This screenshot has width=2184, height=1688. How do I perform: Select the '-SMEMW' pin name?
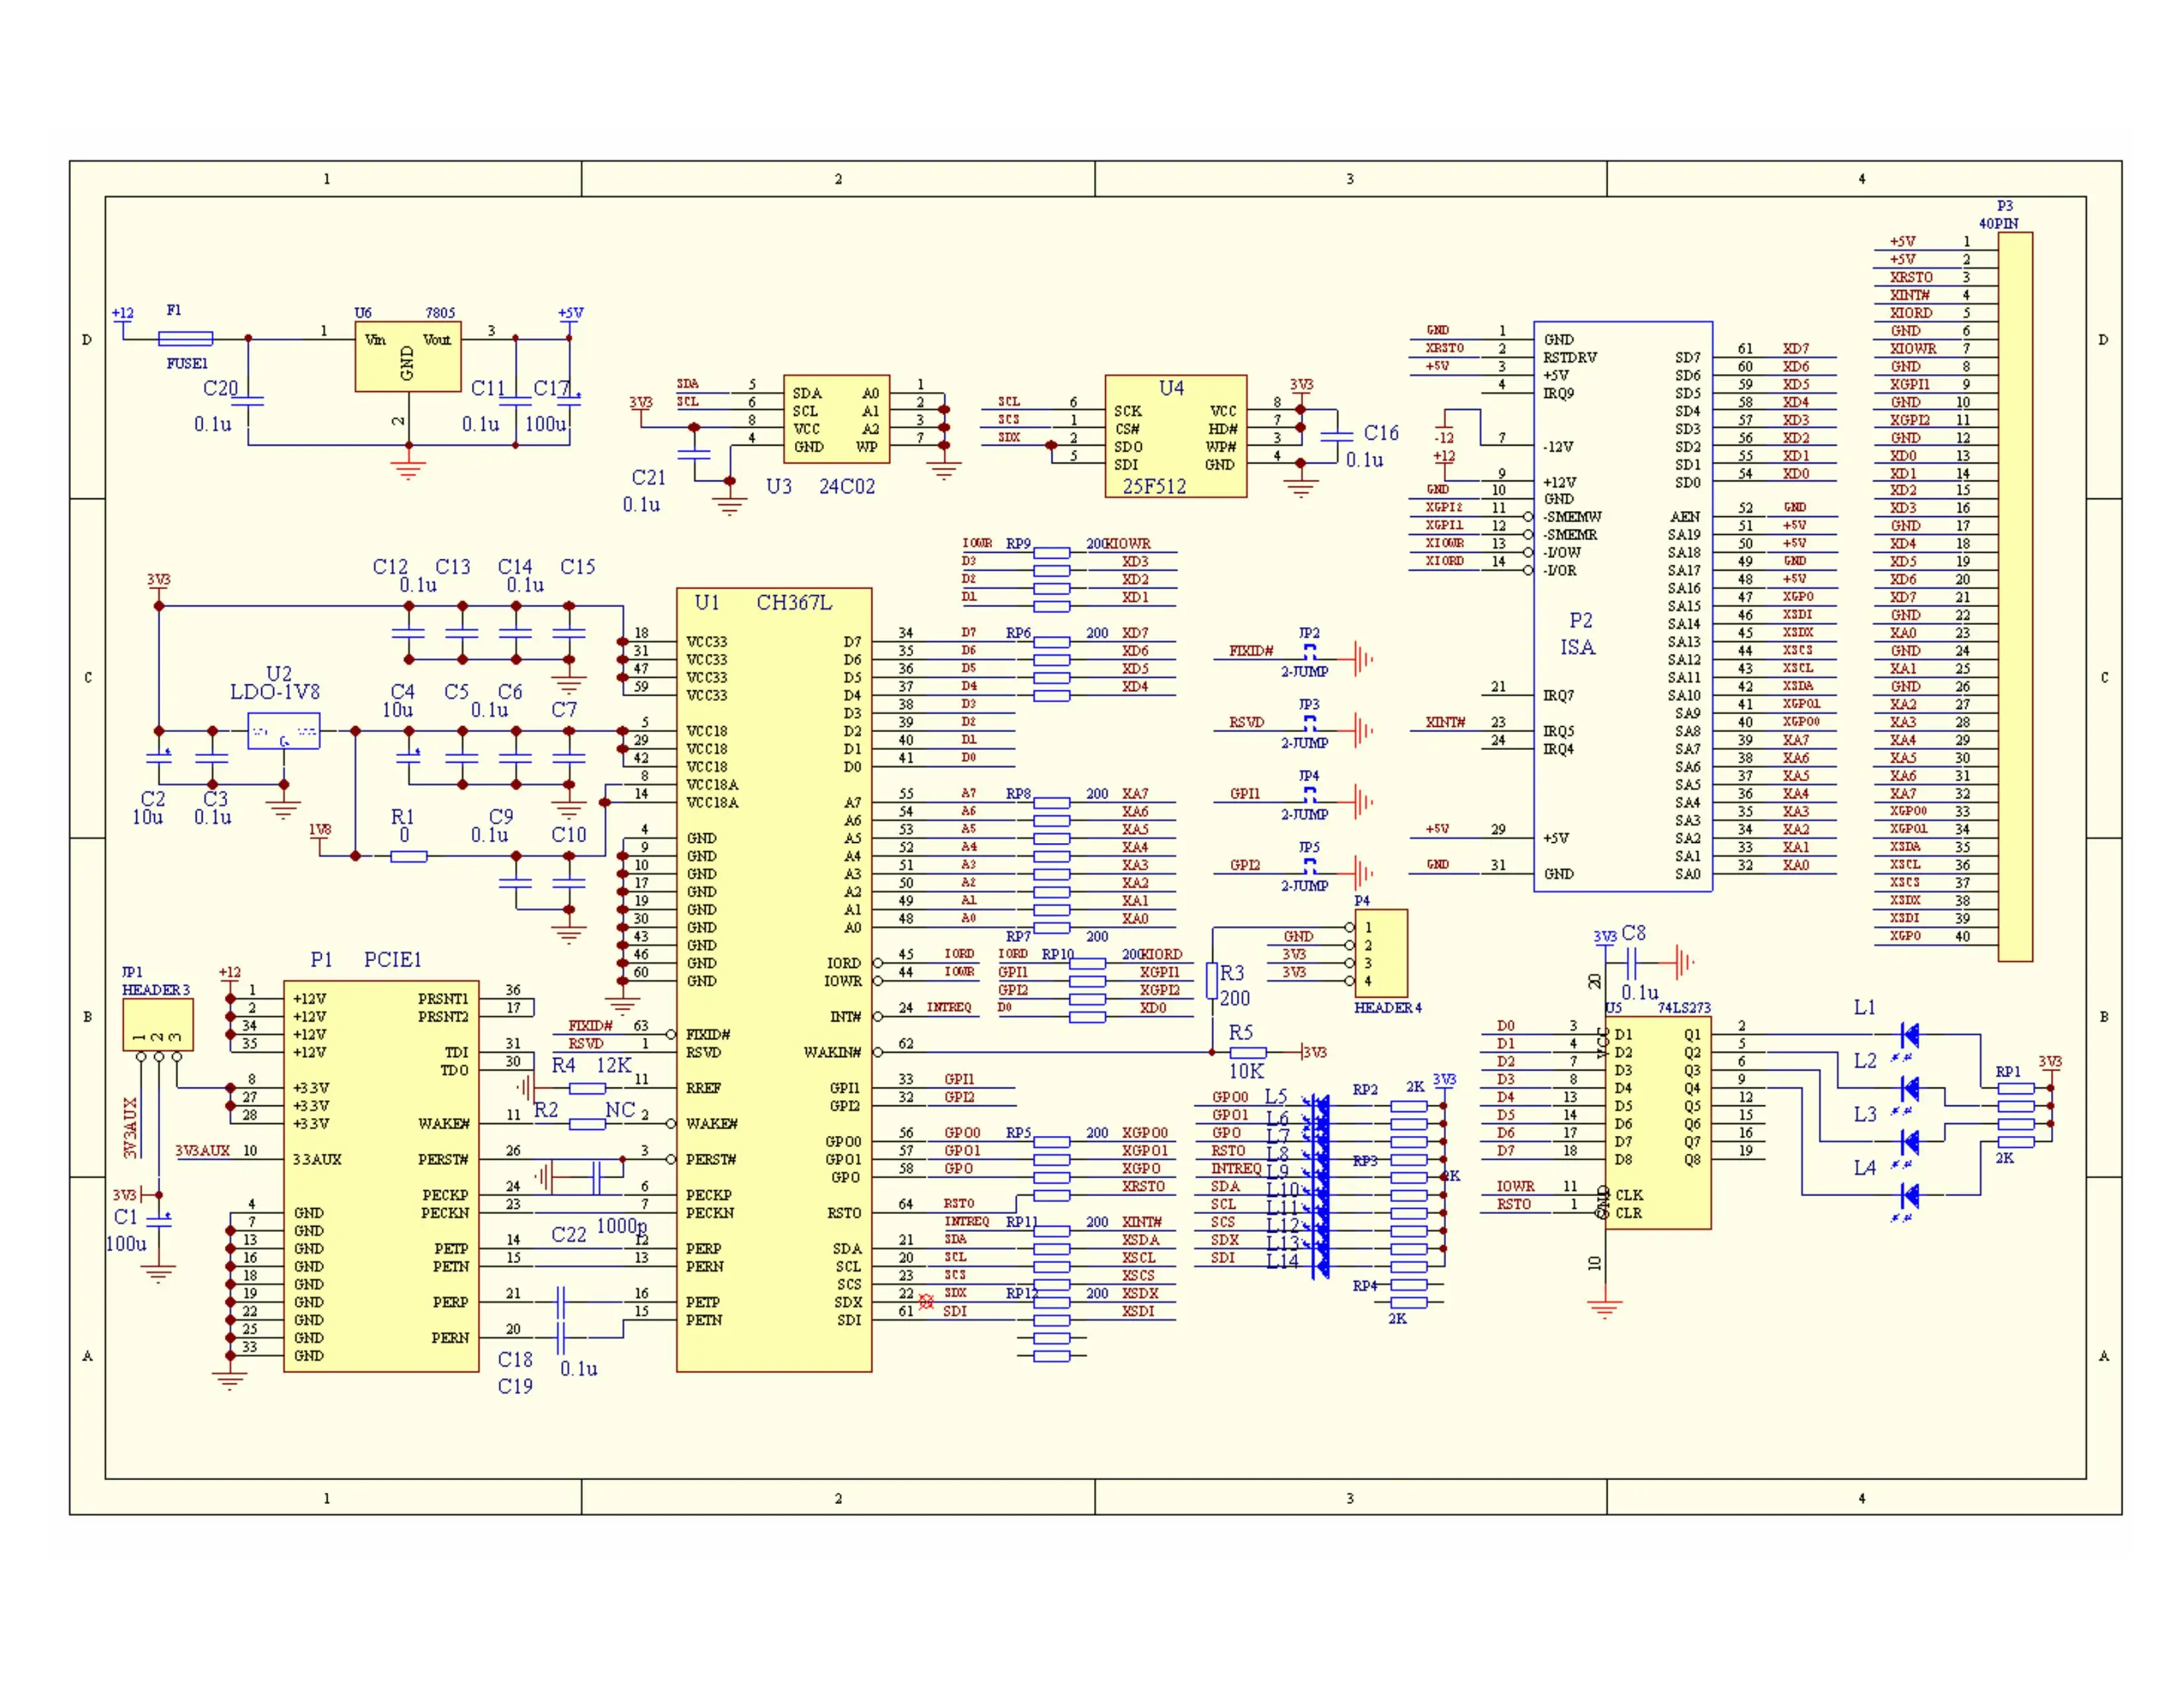click(x=1572, y=517)
